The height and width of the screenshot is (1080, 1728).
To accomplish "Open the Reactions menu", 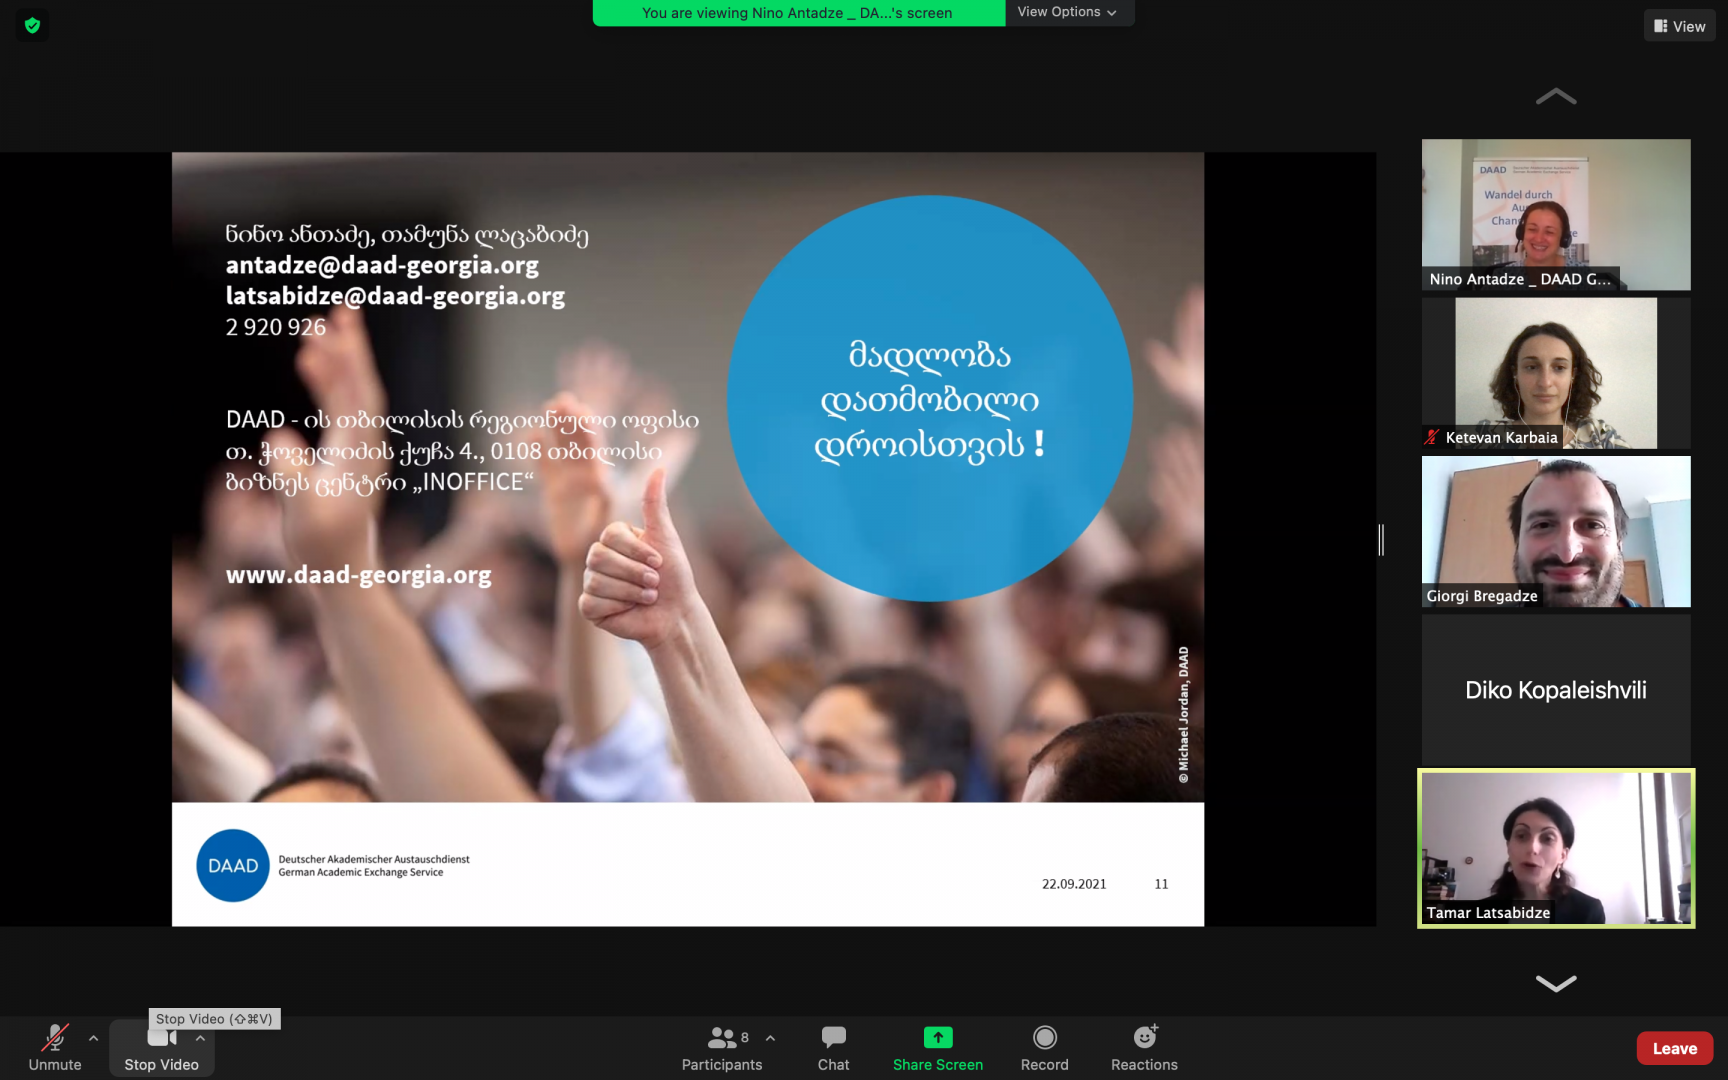I will point(1144,1047).
